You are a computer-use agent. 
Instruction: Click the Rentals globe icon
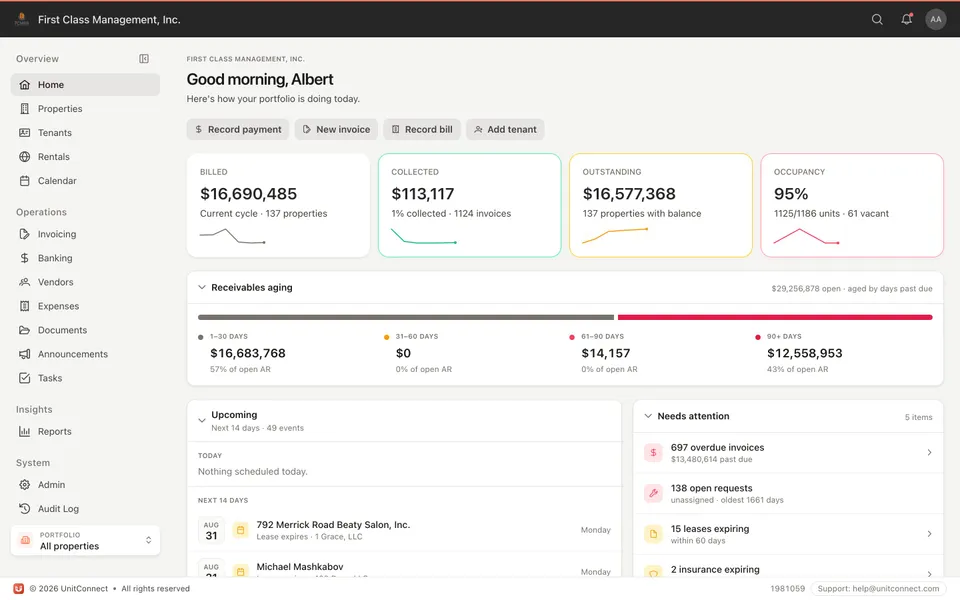(x=24, y=157)
